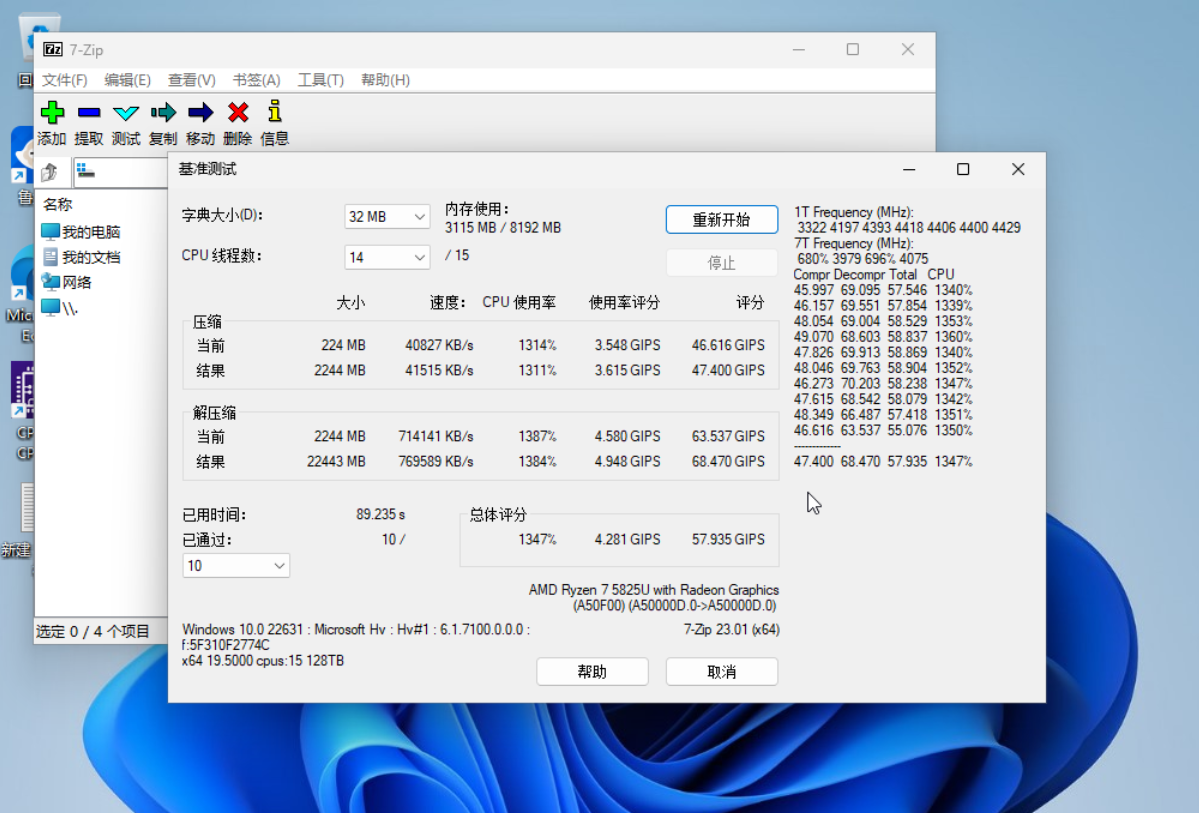Screen dimensions: 1199x813
Task: Select 网络 in the file list
Action: click(x=67, y=282)
